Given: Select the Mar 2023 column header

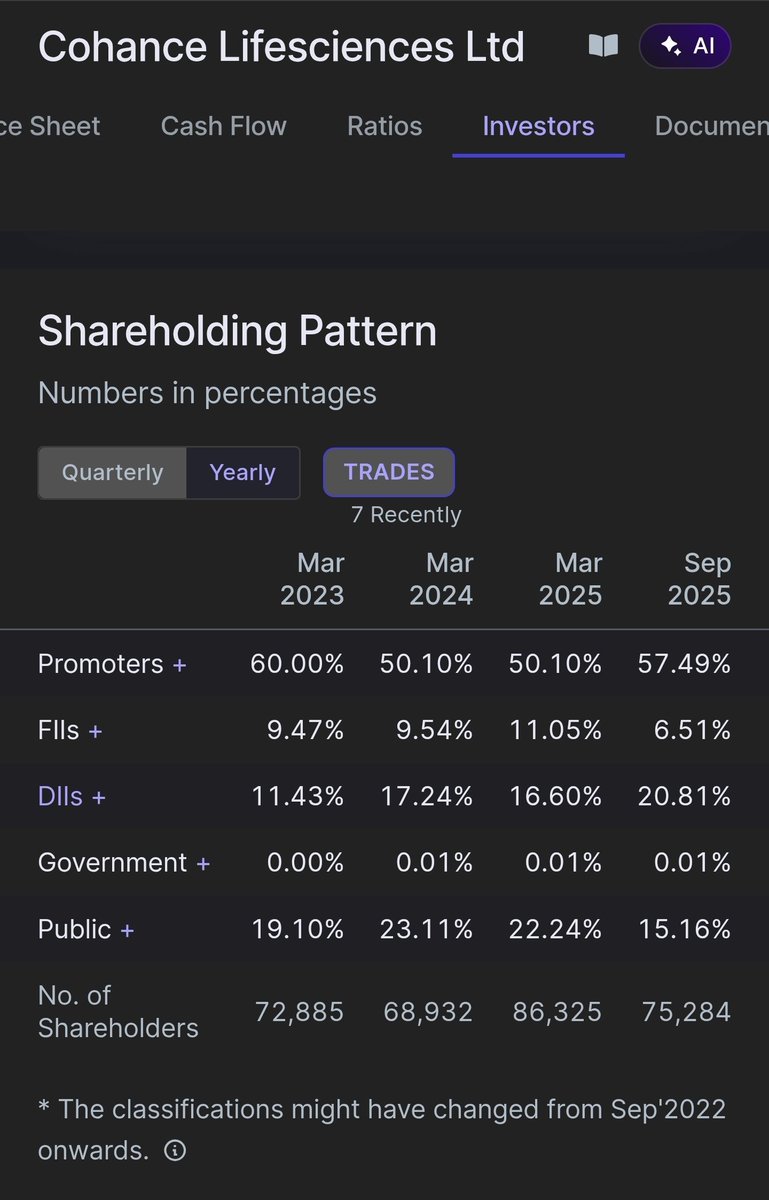Looking at the screenshot, I should (x=312, y=579).
